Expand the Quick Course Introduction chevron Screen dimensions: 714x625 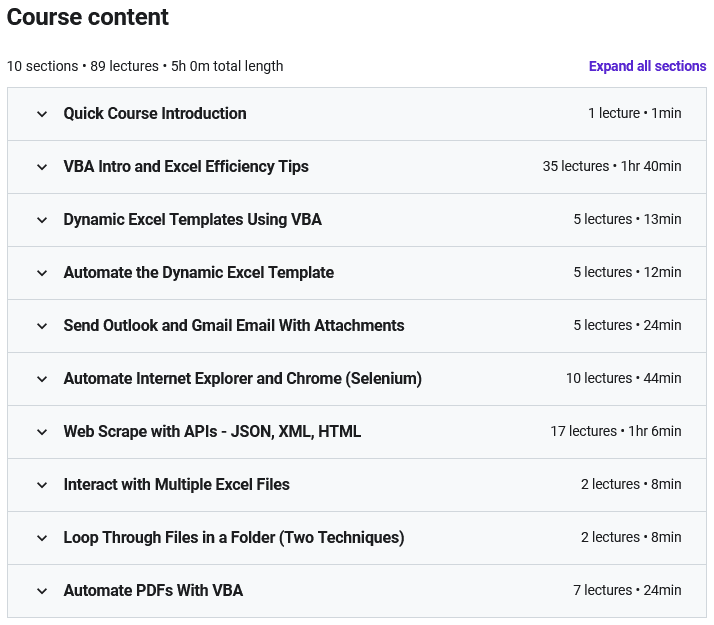(42, 114)
